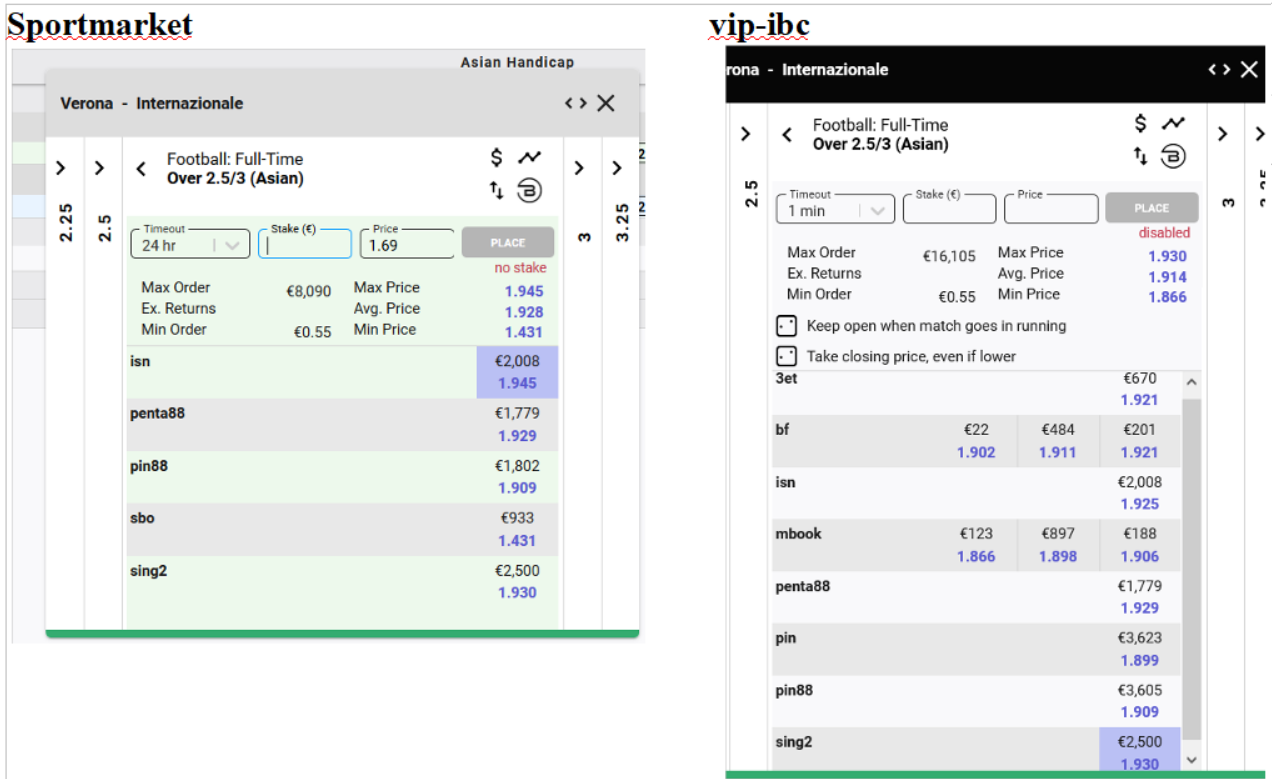This screenshot has height=779, width=1275.
Task: Select isn €2,008 at 1.945 in Sportmarket
Action: (x=517, y=372)
